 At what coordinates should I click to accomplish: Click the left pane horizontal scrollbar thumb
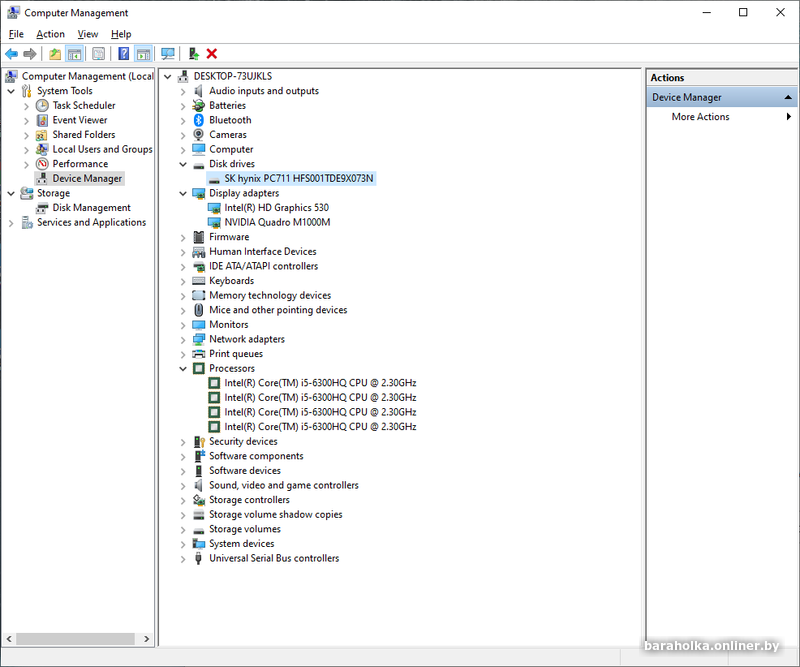point(76,638)
